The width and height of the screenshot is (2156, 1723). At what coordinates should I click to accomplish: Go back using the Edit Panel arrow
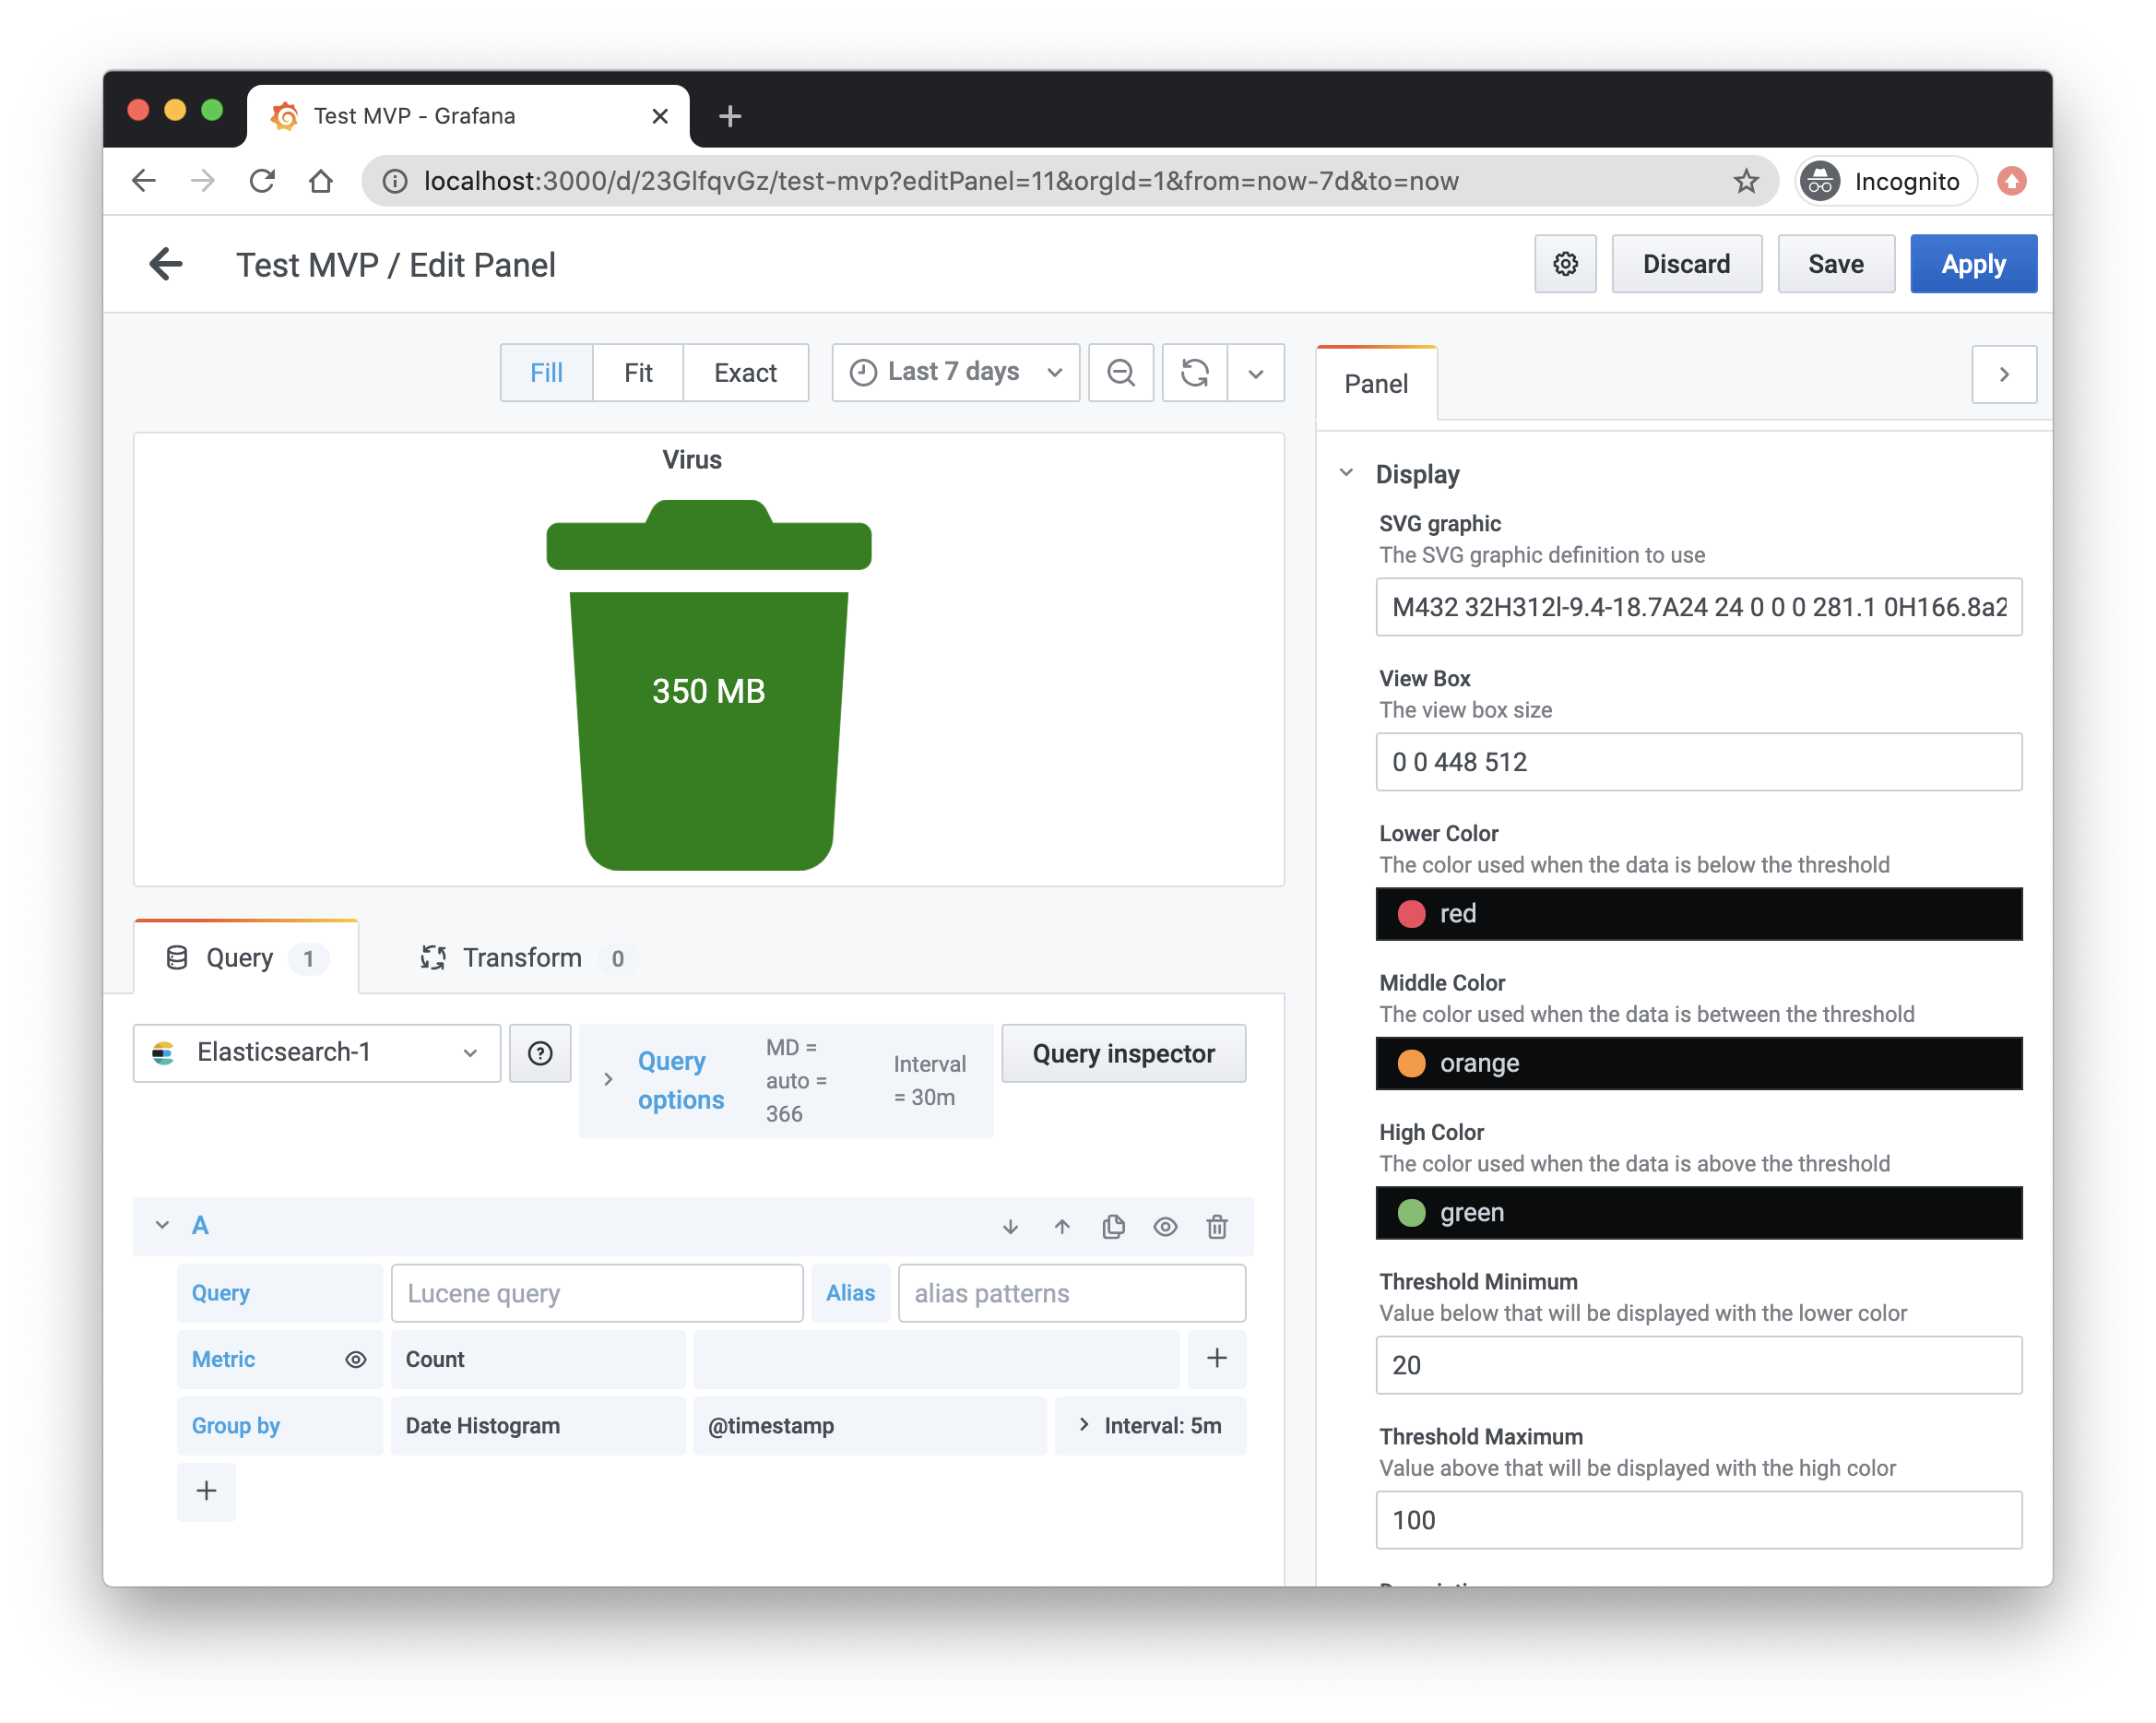(x=166, y=264)
